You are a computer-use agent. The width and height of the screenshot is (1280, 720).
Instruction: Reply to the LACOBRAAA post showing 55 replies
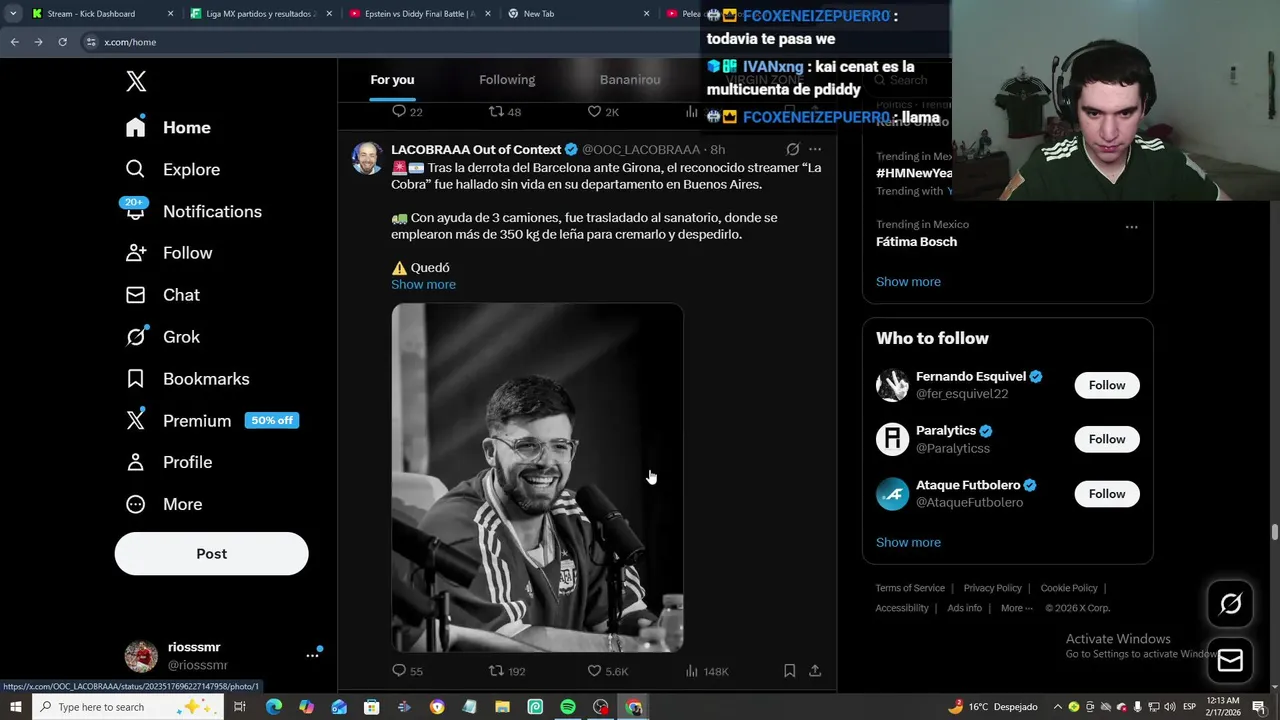[x=407, y=671]
